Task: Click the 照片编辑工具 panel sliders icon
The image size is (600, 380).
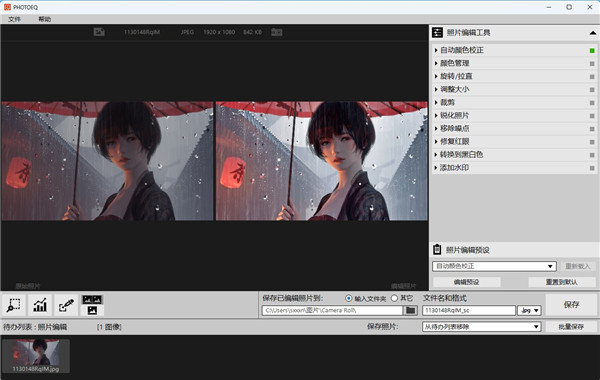Action: pos(437,33)
